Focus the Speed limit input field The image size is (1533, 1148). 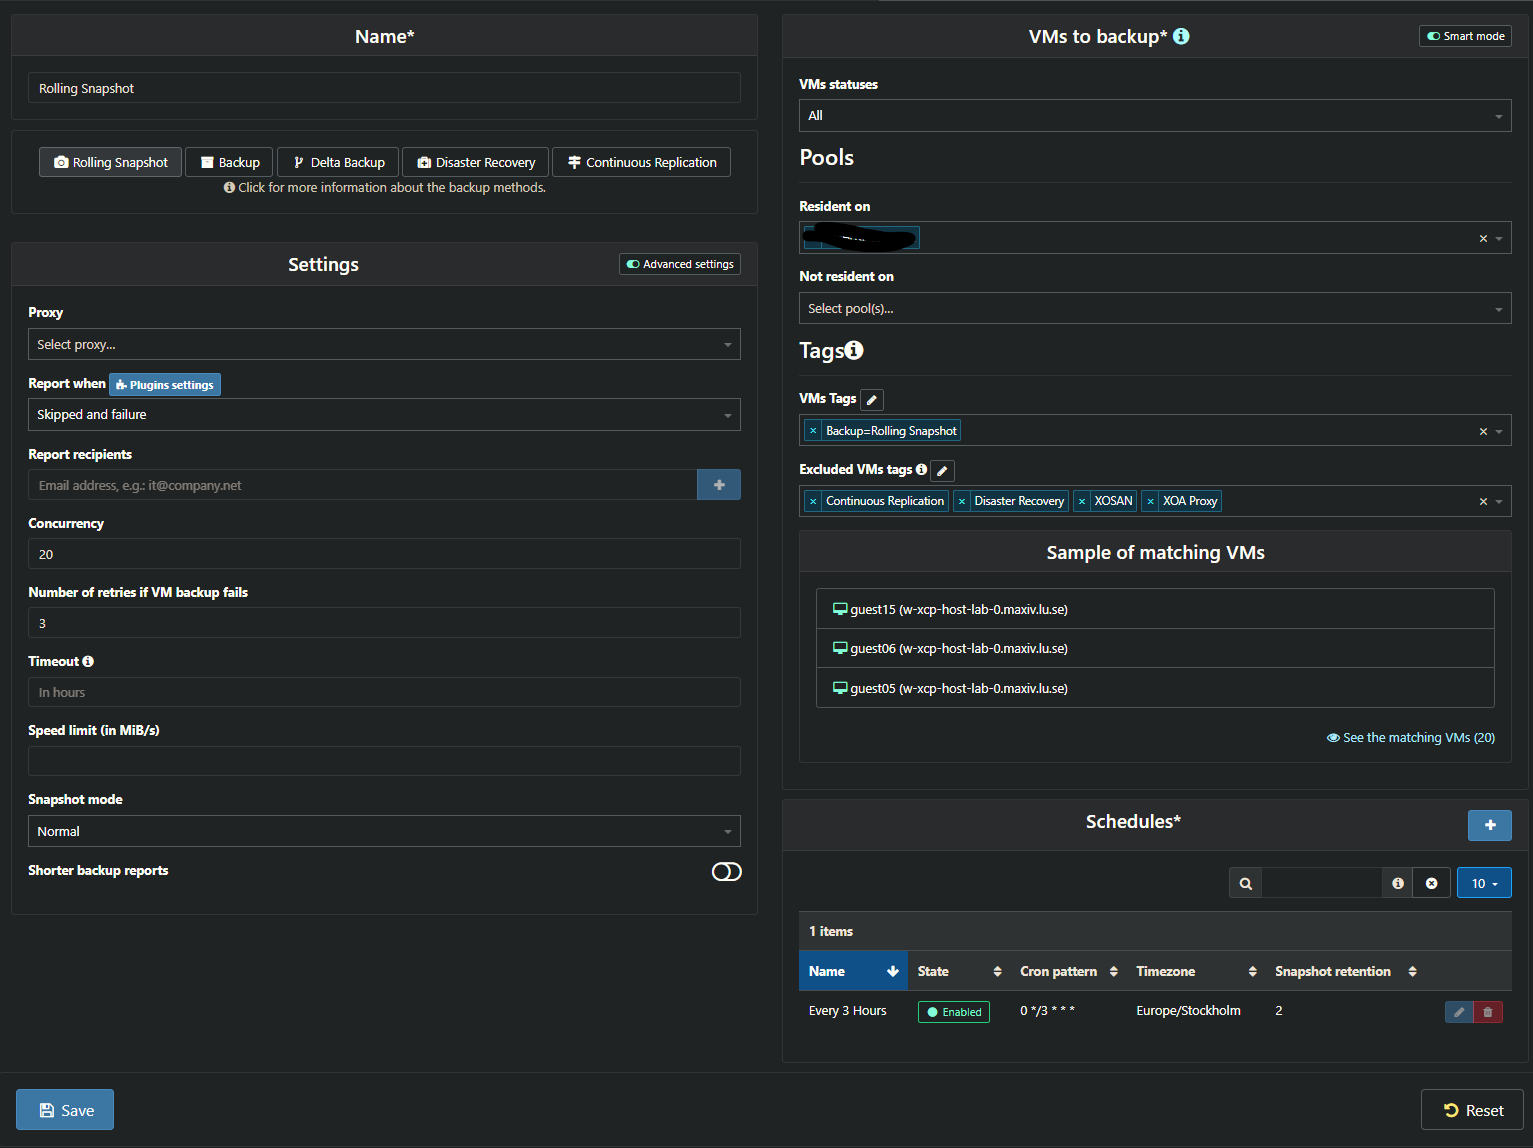click(384, 761)
